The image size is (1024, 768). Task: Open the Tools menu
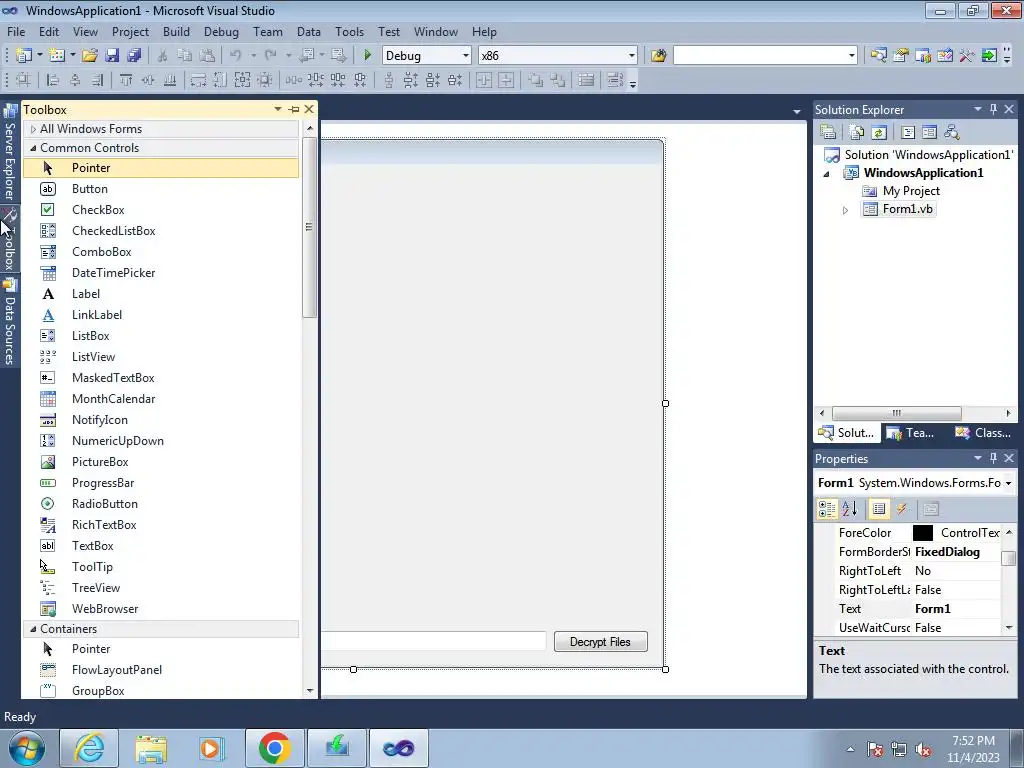349,32
